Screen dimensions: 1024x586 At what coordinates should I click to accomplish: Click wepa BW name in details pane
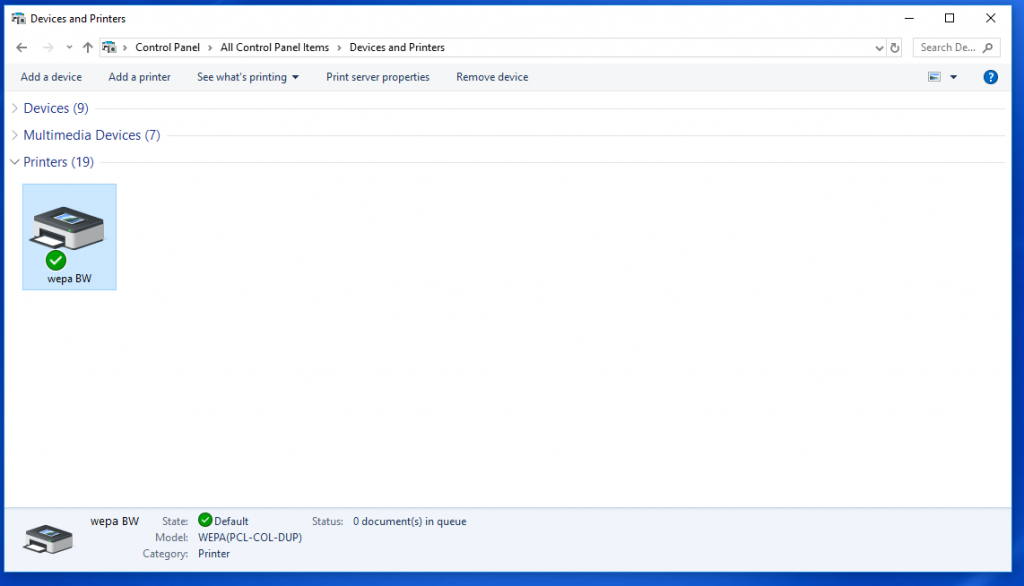pyautogui.click(x=114, y=521)
